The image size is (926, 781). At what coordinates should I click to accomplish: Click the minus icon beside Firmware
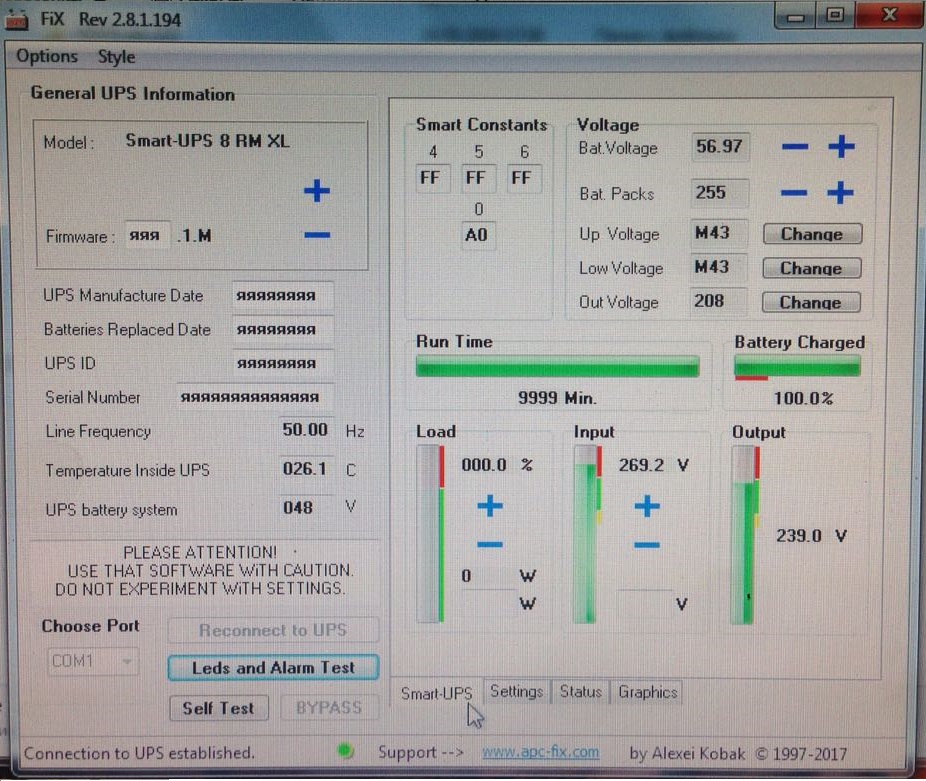coord(317,235)
